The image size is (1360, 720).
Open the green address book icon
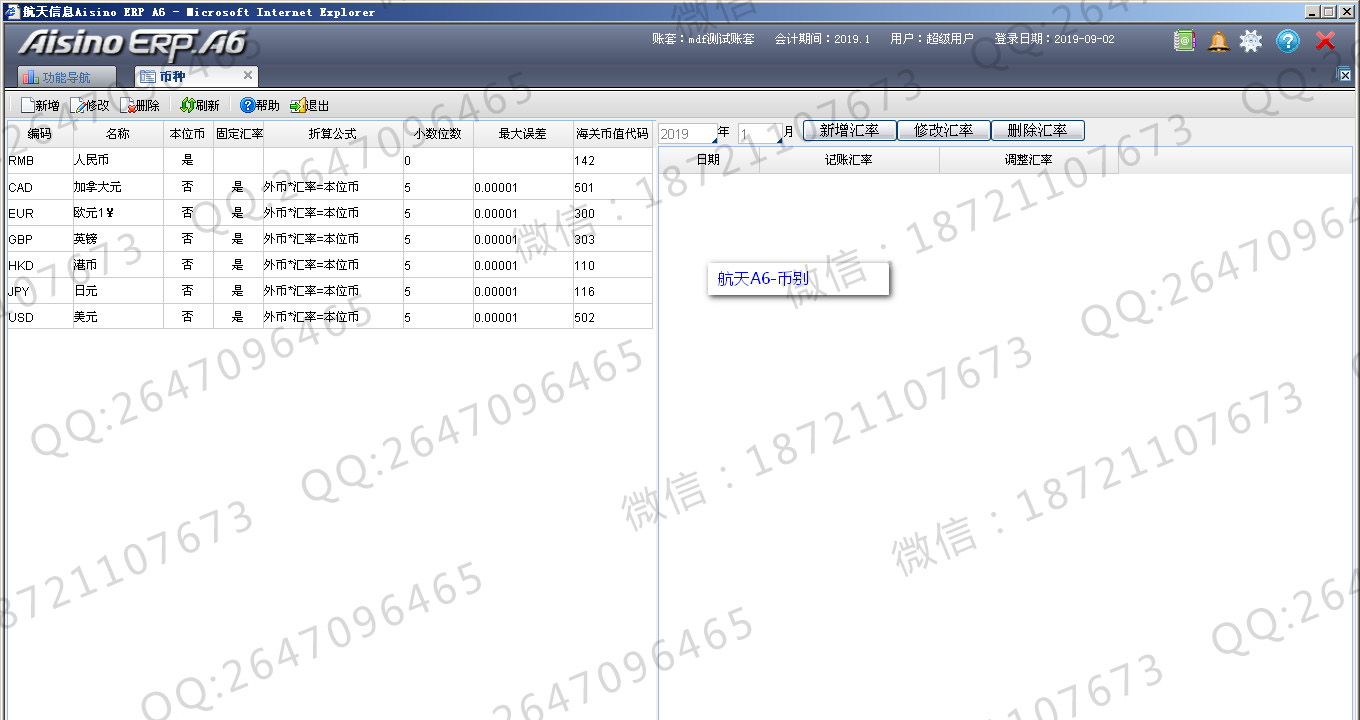(x=1184, y=41)
